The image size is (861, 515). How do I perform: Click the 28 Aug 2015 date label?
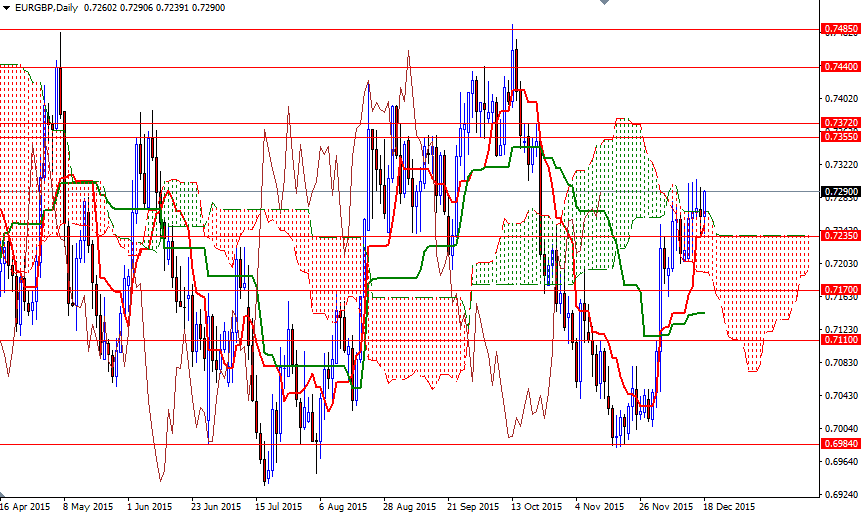pos(409,506)
